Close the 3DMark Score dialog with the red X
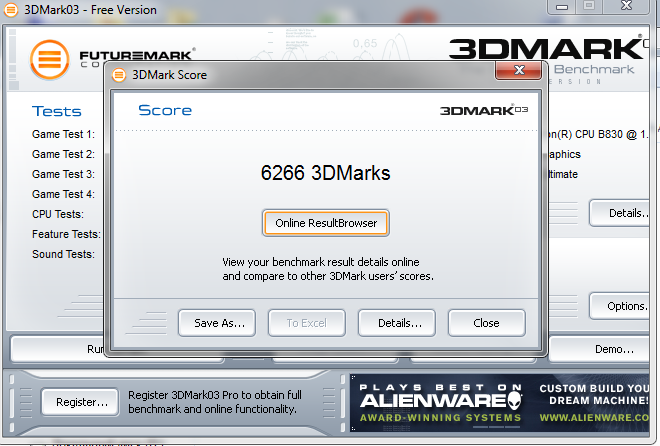 519,70
